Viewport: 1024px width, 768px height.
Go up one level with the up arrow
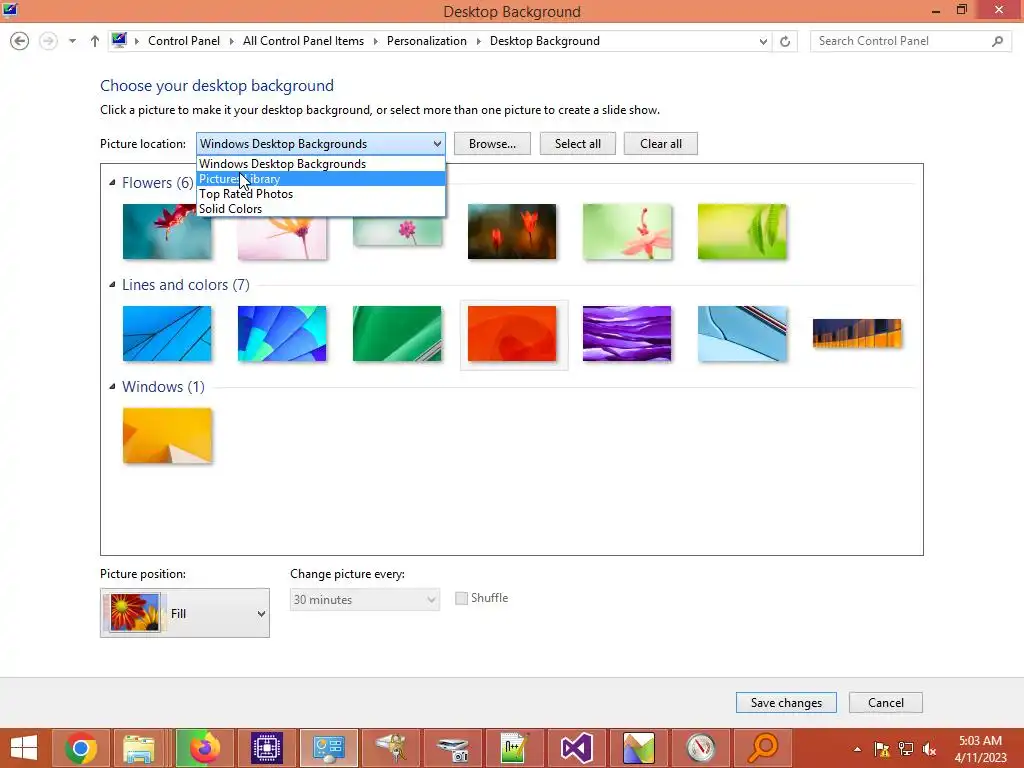95,41
